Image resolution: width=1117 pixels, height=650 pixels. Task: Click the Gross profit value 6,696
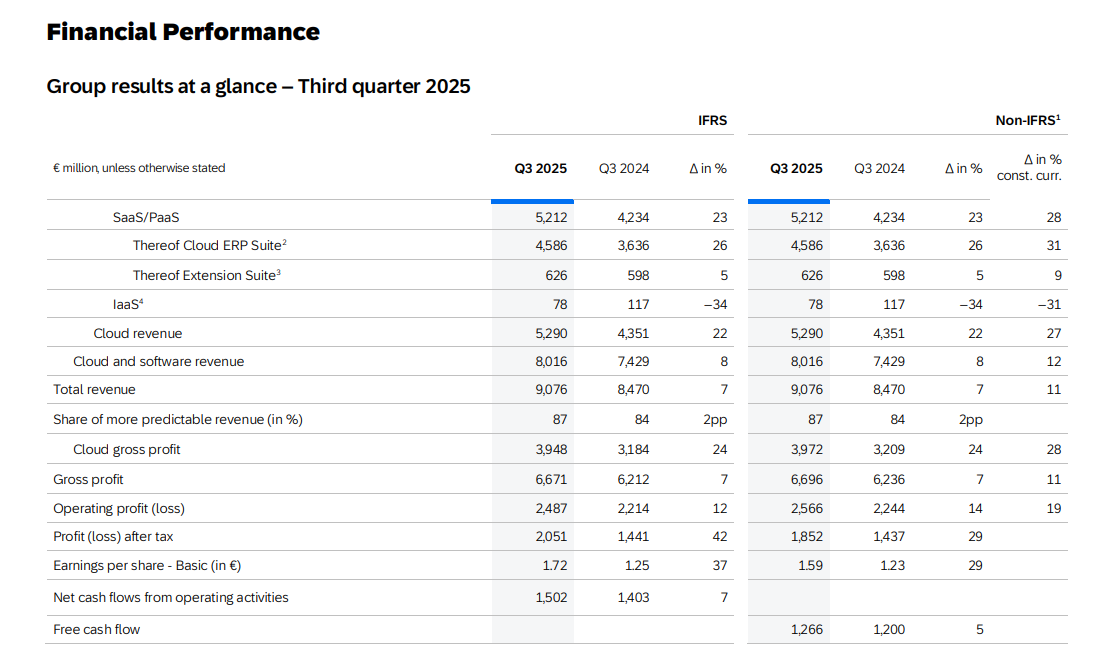(806, 479)
